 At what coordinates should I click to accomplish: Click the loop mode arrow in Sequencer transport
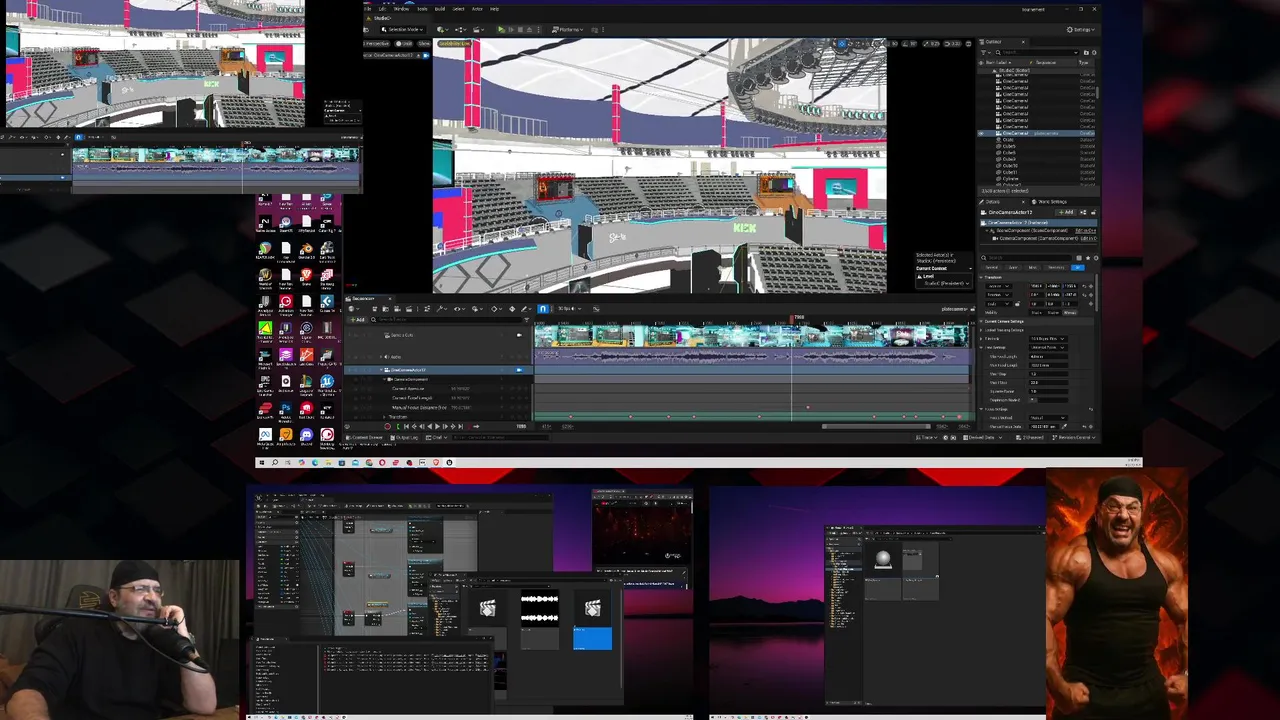(476, 426)
